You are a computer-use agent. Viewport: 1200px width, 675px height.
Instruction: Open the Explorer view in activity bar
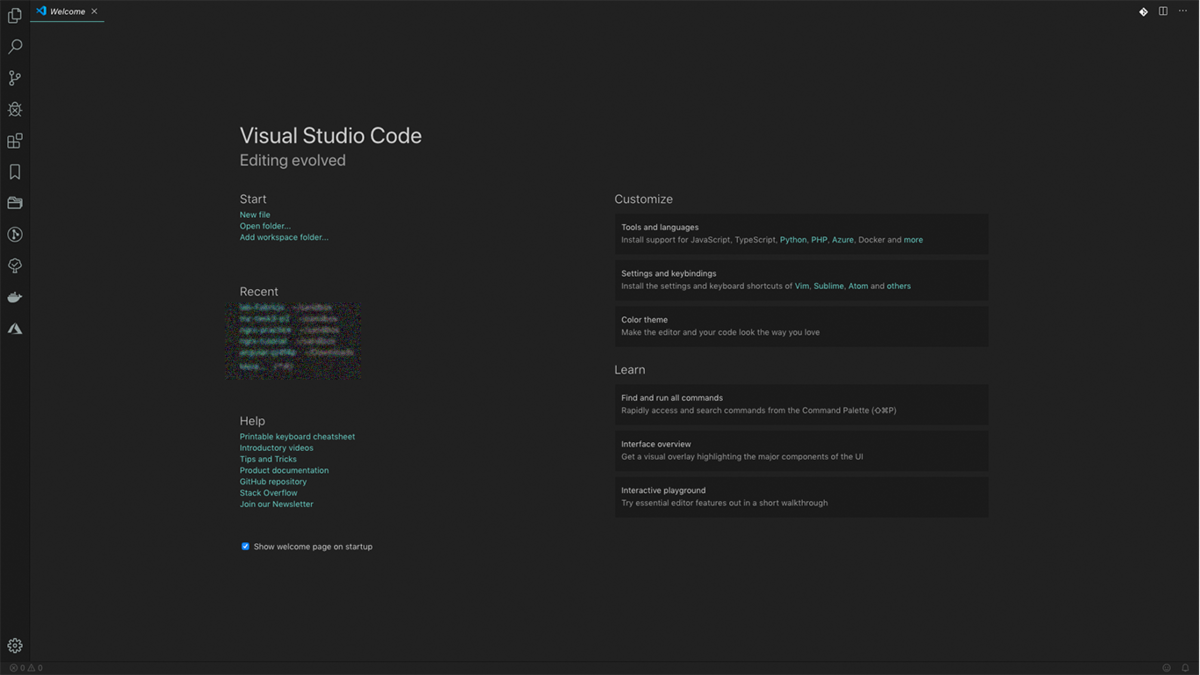15,15
